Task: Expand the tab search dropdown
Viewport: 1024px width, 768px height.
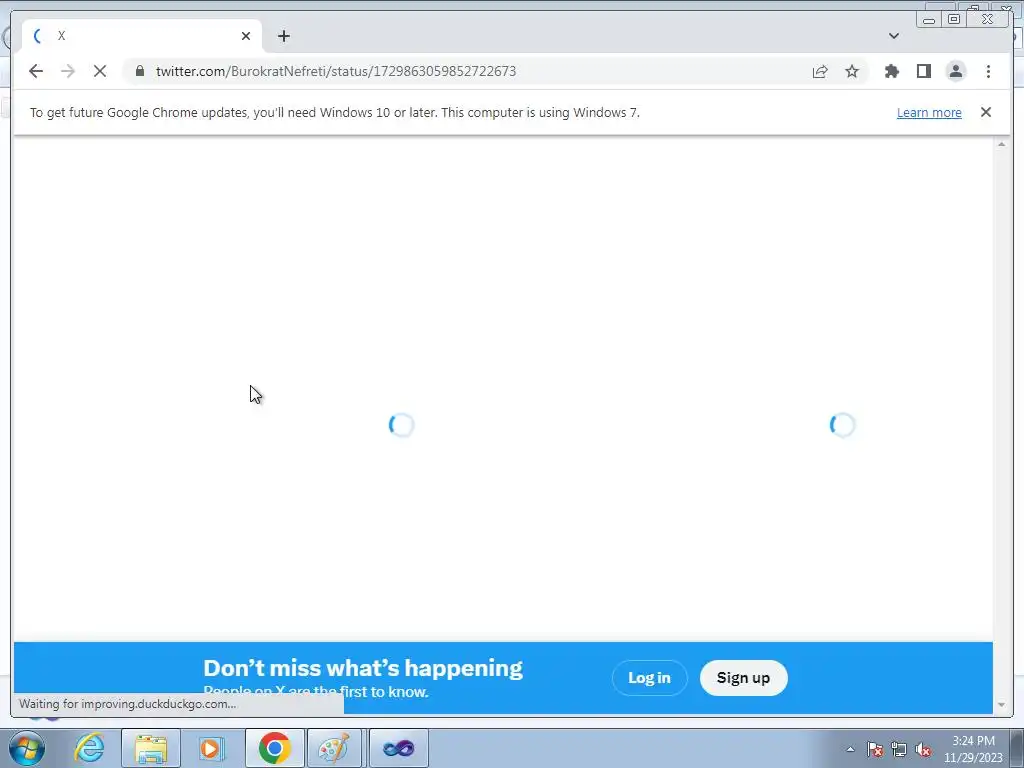Action: (894, 36)
